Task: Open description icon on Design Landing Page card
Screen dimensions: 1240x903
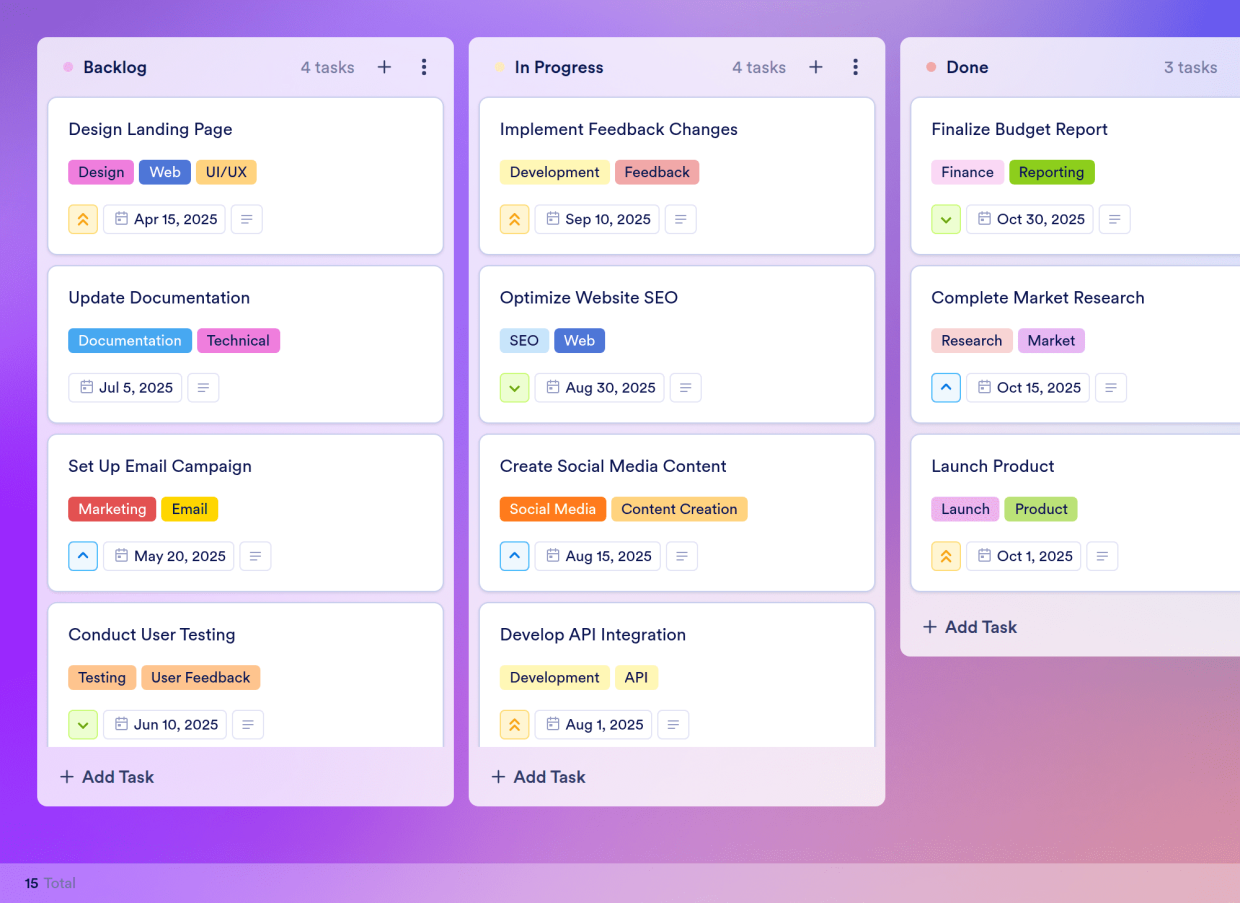Action: 247,219
